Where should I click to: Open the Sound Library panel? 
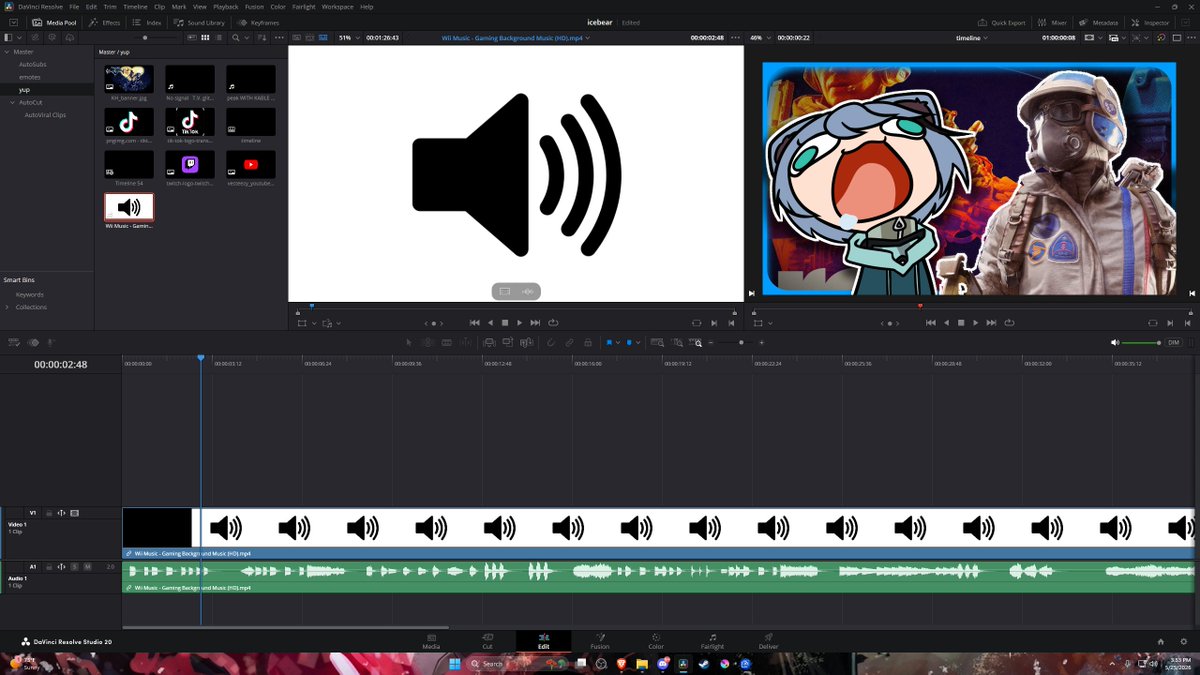[199, 22]
